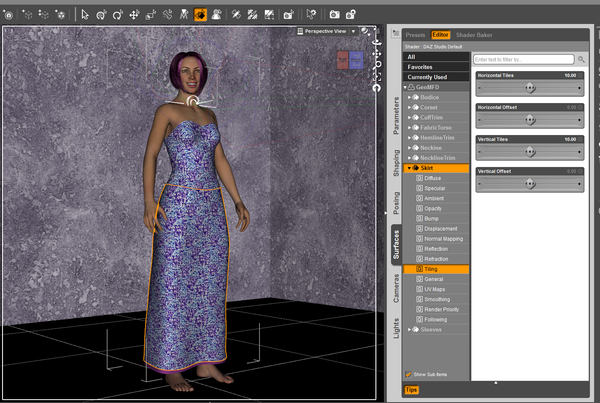Click the Tips button at bottom
Viewport: 600px width, 403px height.
pos(411,390)
